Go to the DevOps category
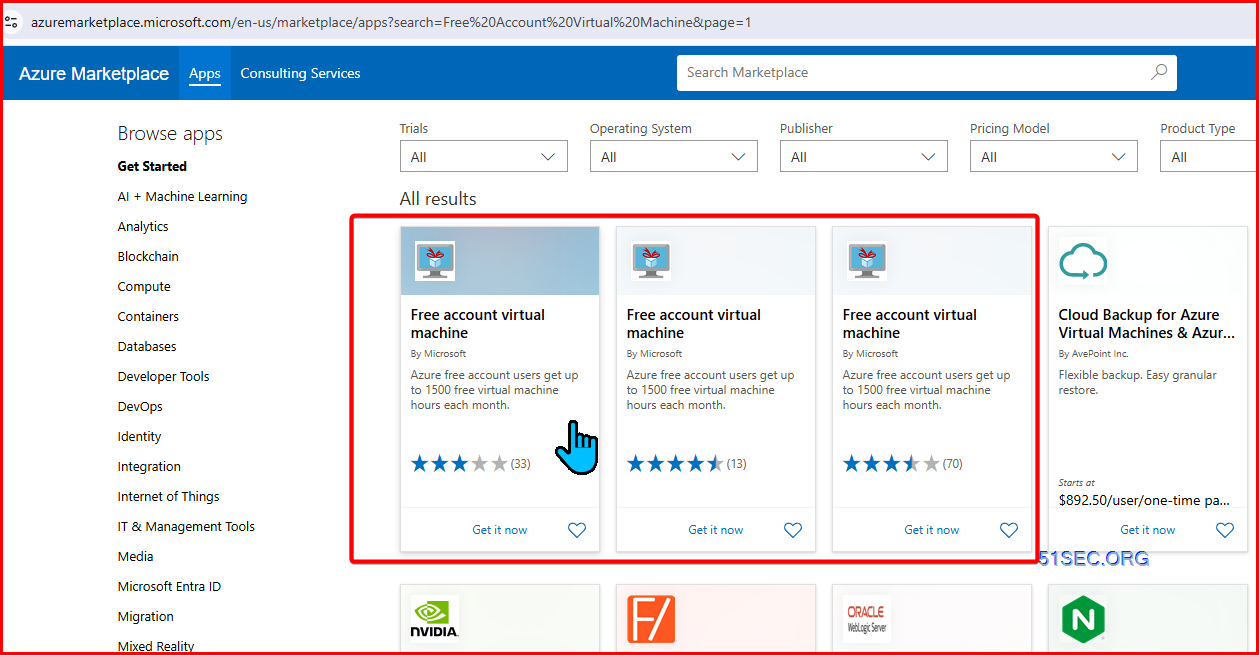This screenshot has width=1259, height=655. 140,406
